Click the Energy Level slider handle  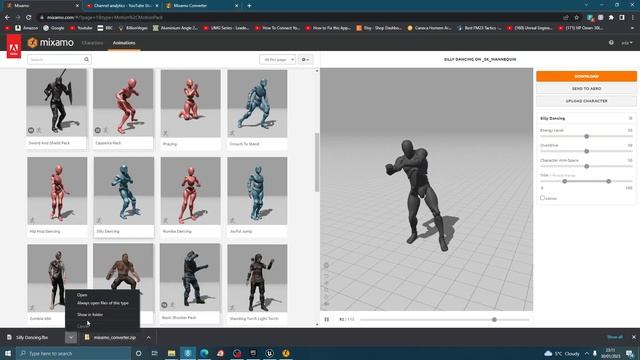(x=587, y=136)
